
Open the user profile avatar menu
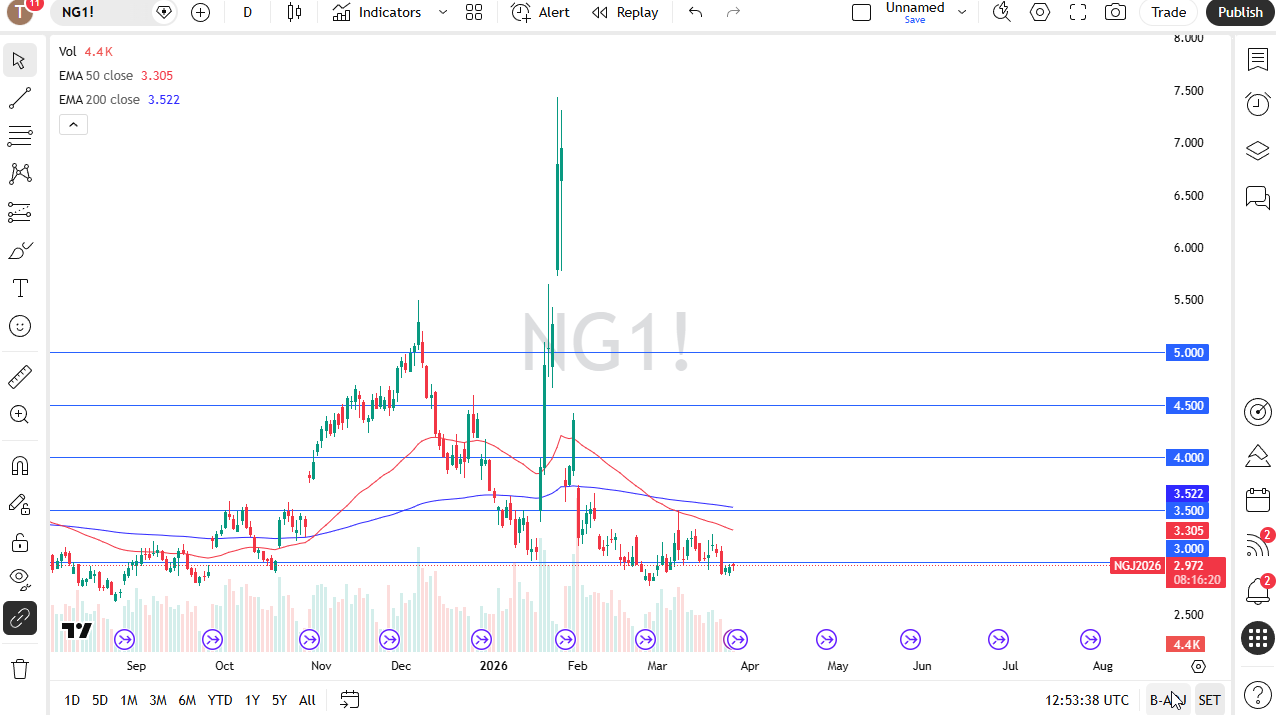(20, 12)
